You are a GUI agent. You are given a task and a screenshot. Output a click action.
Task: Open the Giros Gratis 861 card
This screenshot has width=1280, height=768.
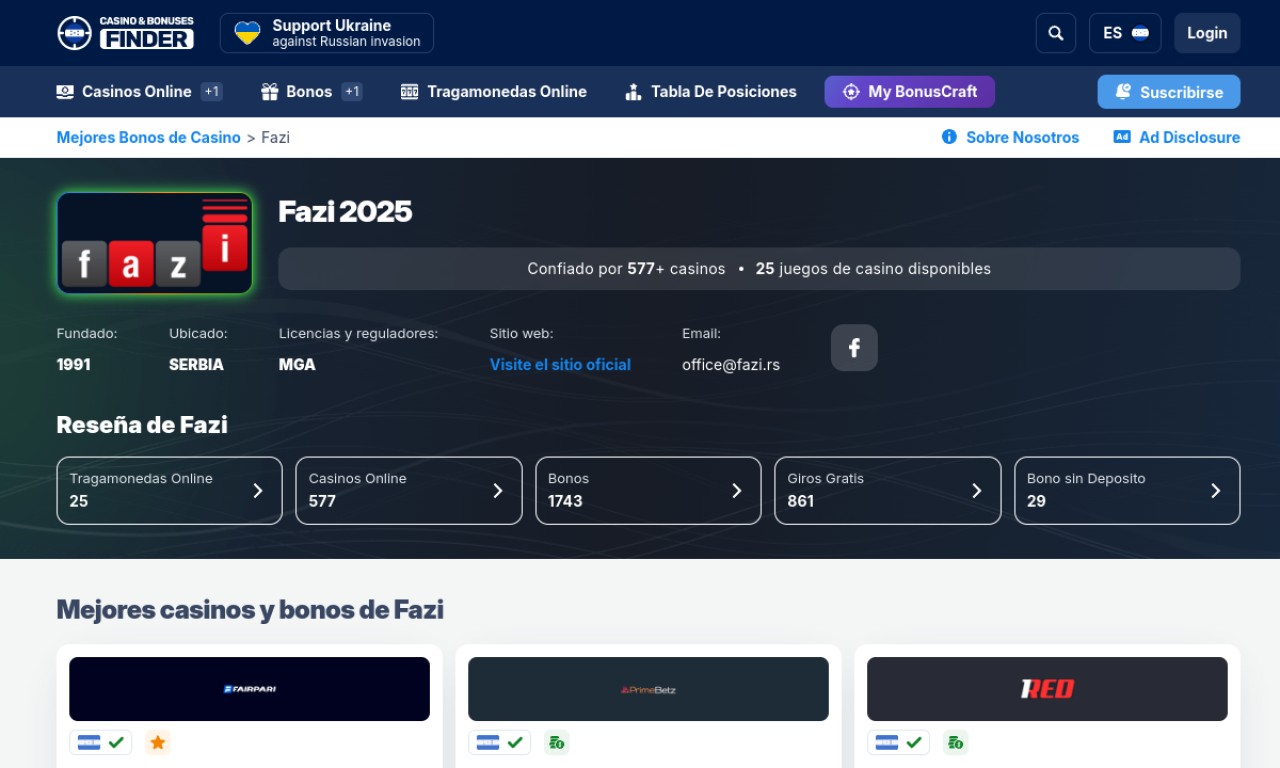coord(888,491)
